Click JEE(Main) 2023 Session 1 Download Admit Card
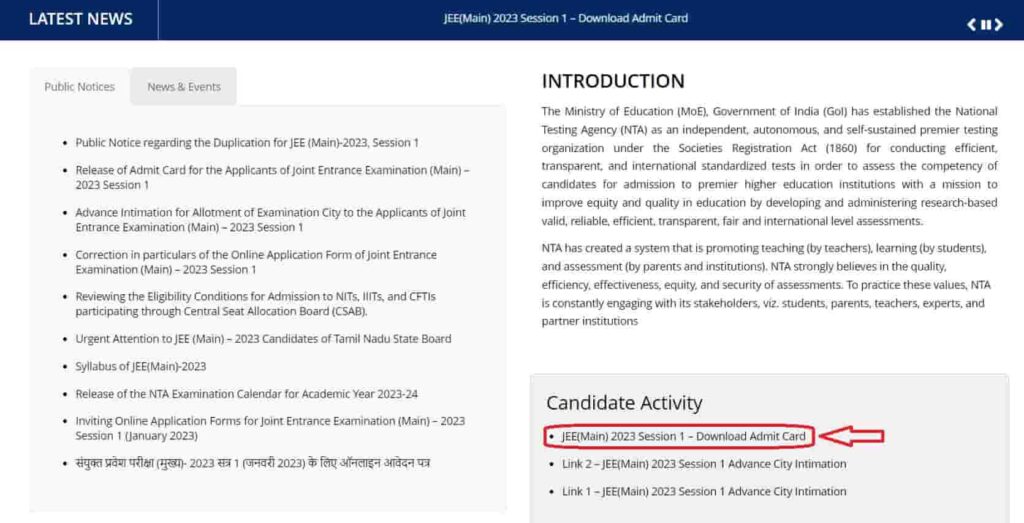The image size is (1024, 523). click(684, 436)
